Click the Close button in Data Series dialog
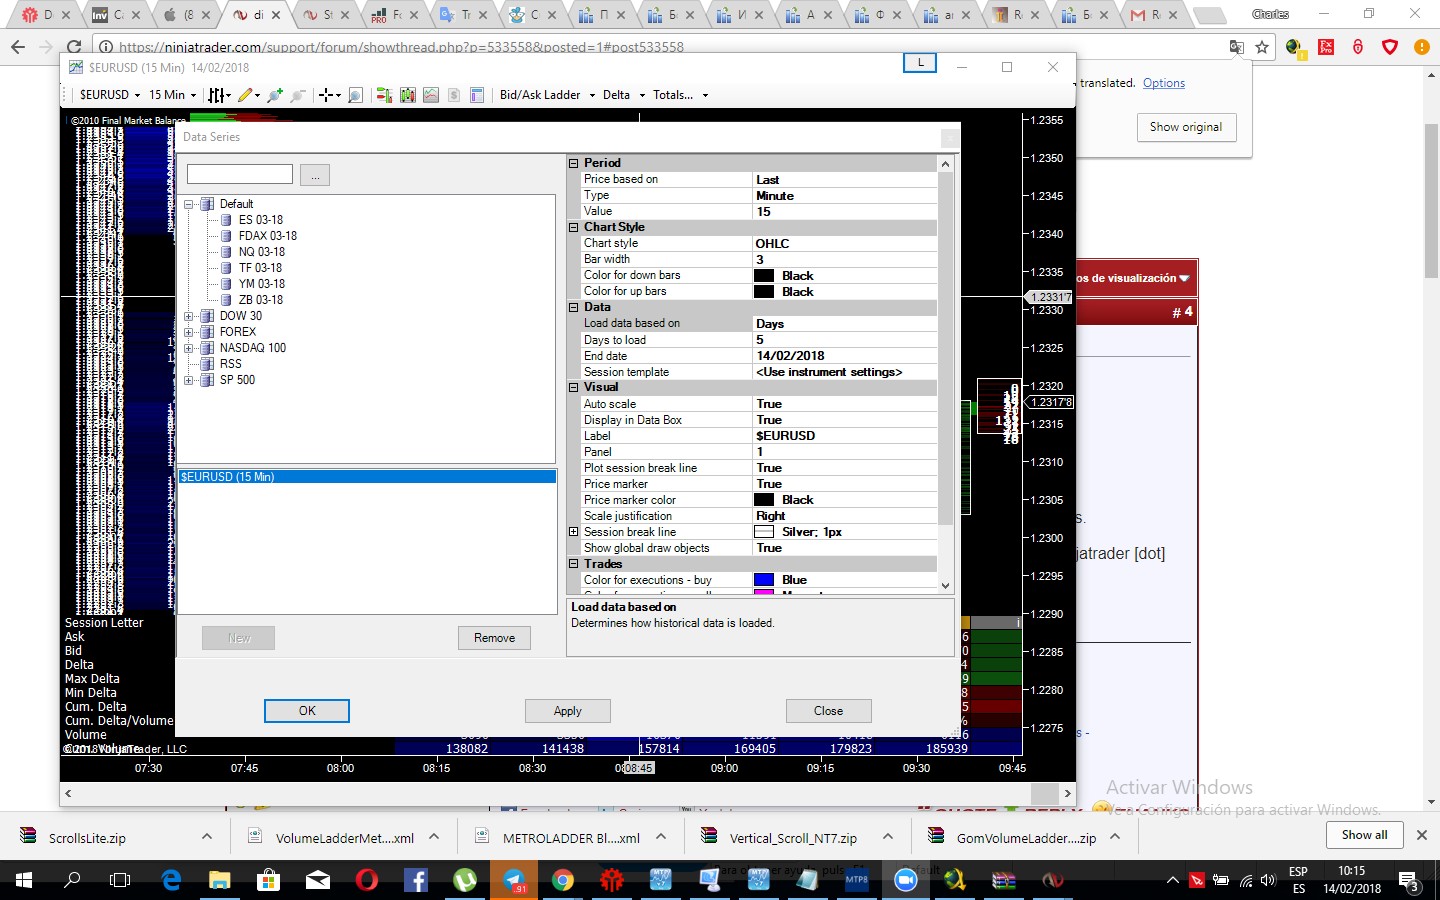The width and height of the screenshot is (1440, 900). pyautogui.click(x=828, y=711)
